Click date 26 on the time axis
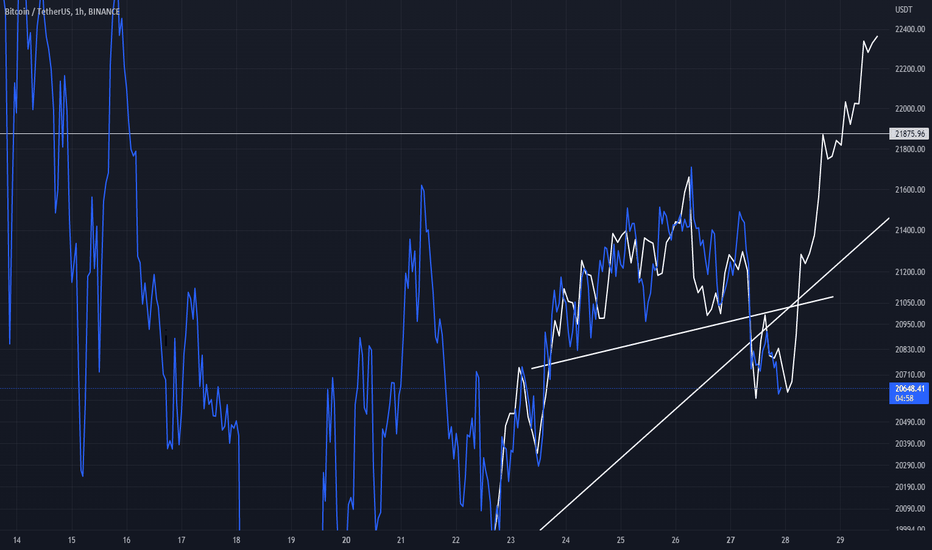The width and height of the screenshot is (932, 550). 675,540
